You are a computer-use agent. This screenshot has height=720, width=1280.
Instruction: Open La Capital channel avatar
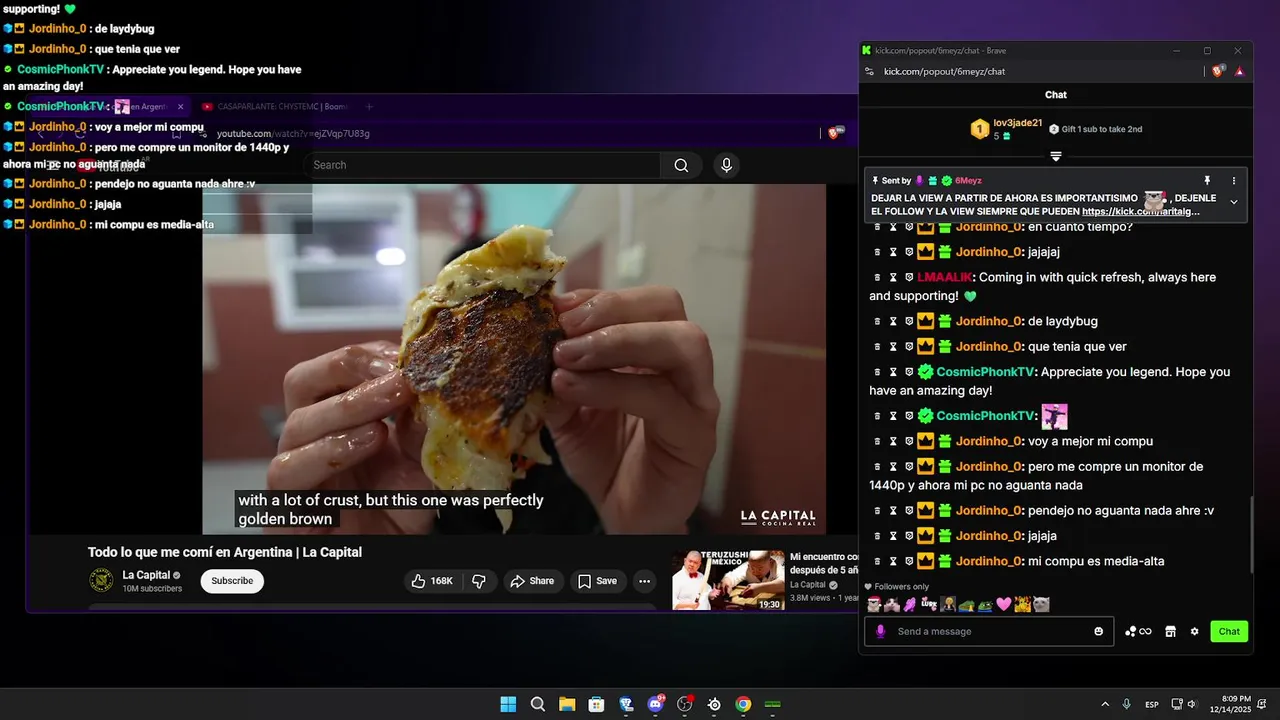[x=101, y=580]
